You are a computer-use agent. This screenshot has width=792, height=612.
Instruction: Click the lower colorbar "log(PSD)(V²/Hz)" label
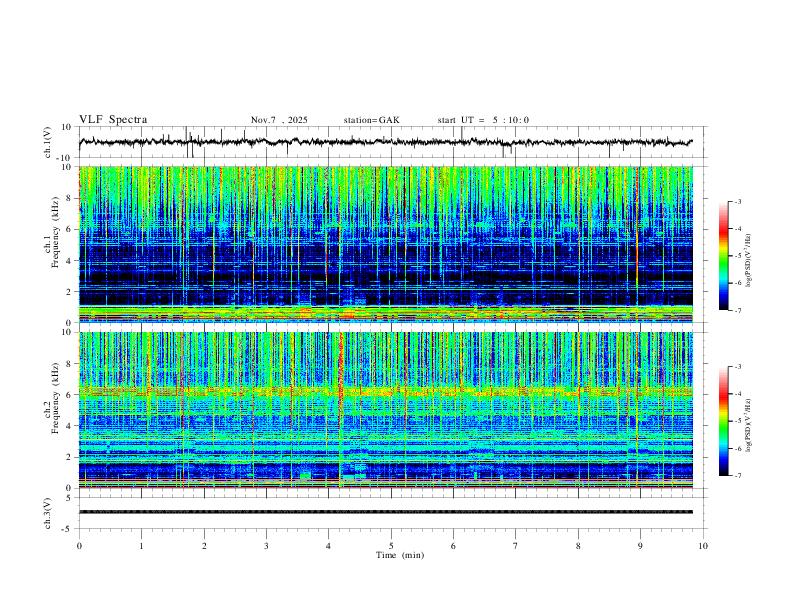749,425
